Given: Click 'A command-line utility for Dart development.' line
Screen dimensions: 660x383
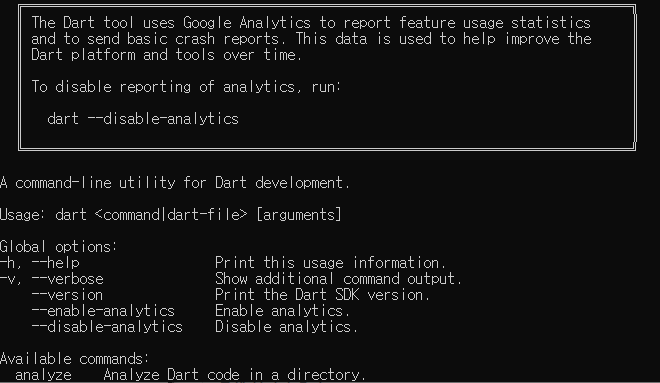Looking at the screenshot, I should (175, 183).
